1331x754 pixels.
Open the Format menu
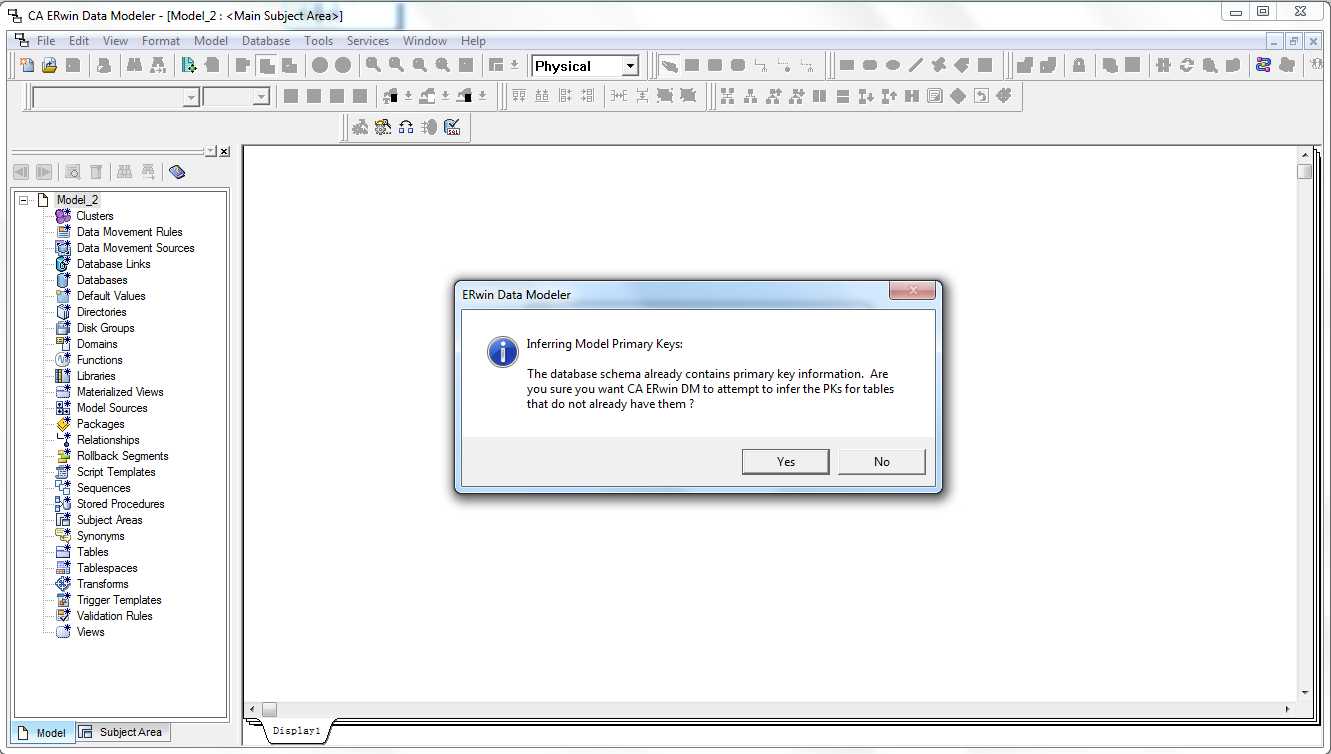point(161,41)
